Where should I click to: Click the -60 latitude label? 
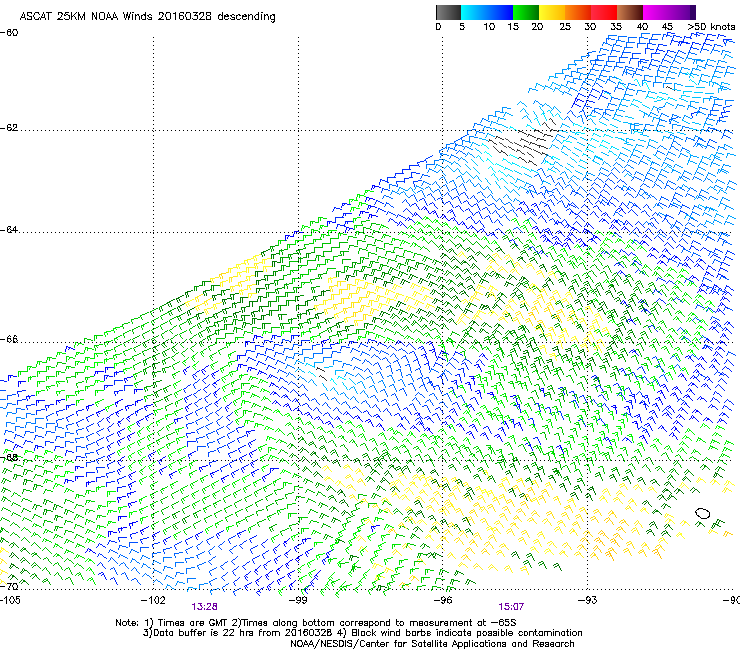click(9, 33)
